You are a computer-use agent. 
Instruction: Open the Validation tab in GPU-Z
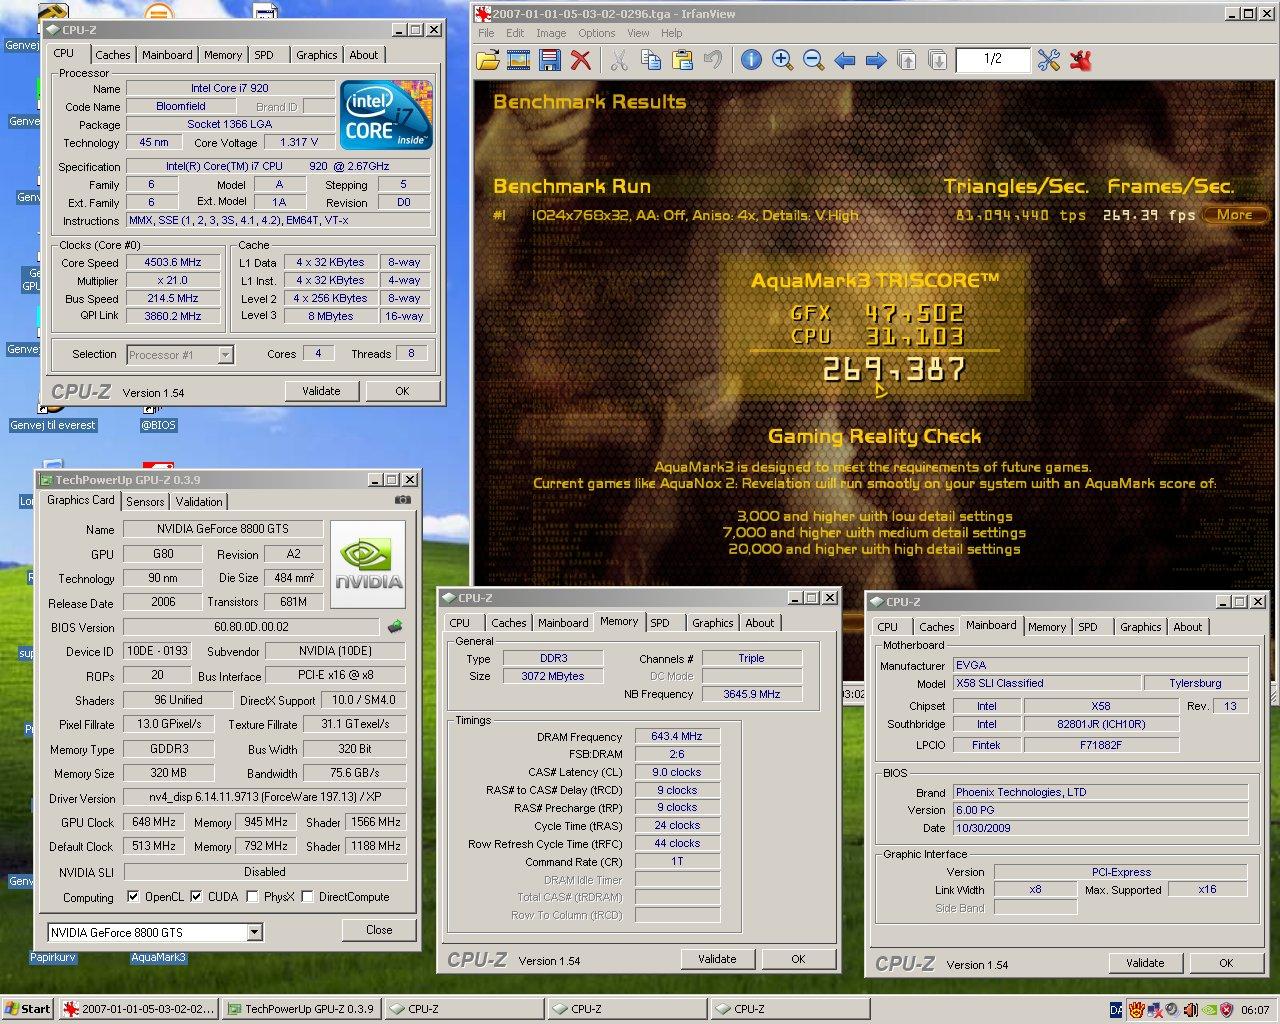(x=199, y=502)
